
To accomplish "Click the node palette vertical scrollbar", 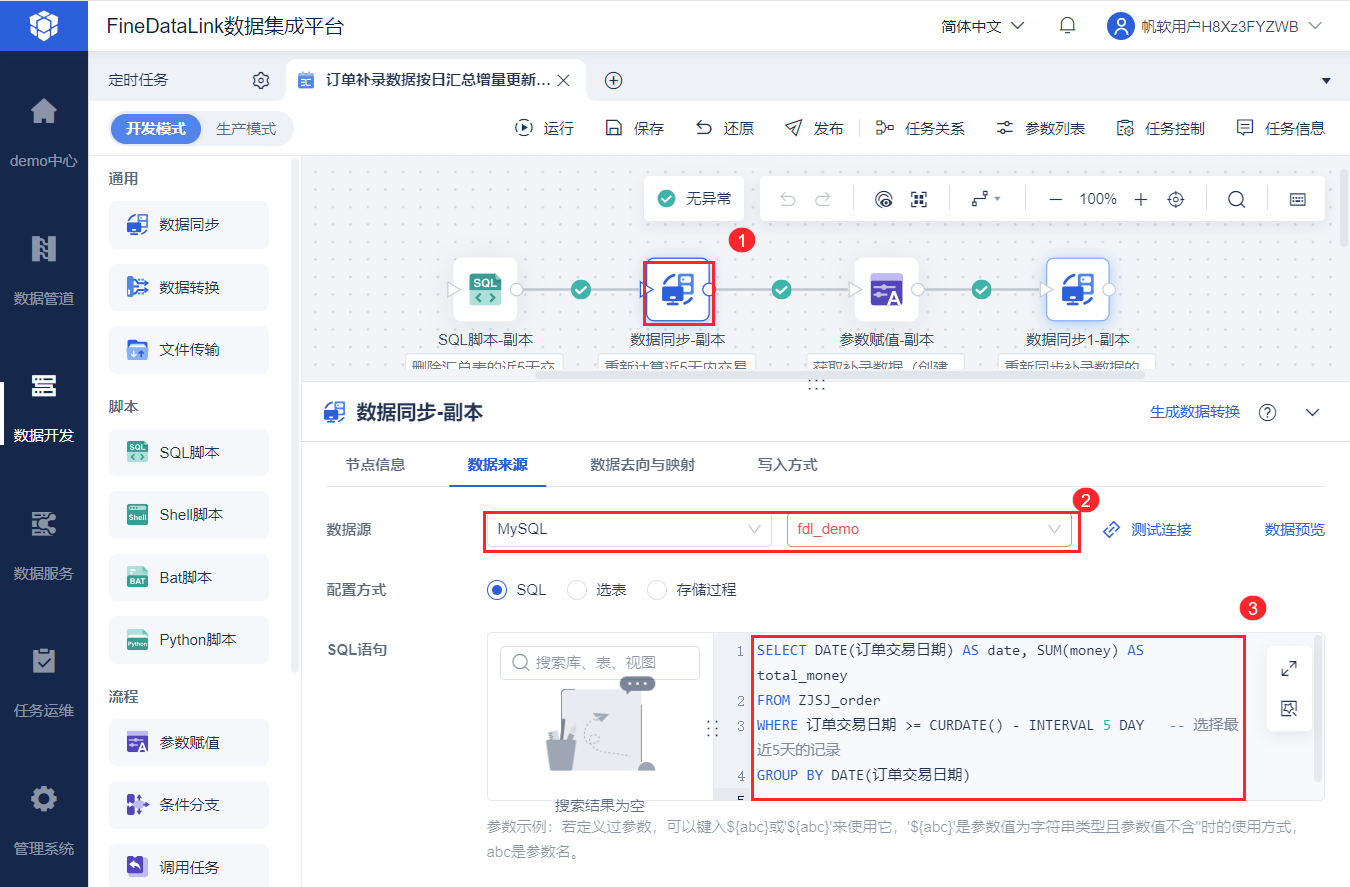I will [x=294, y=415].
